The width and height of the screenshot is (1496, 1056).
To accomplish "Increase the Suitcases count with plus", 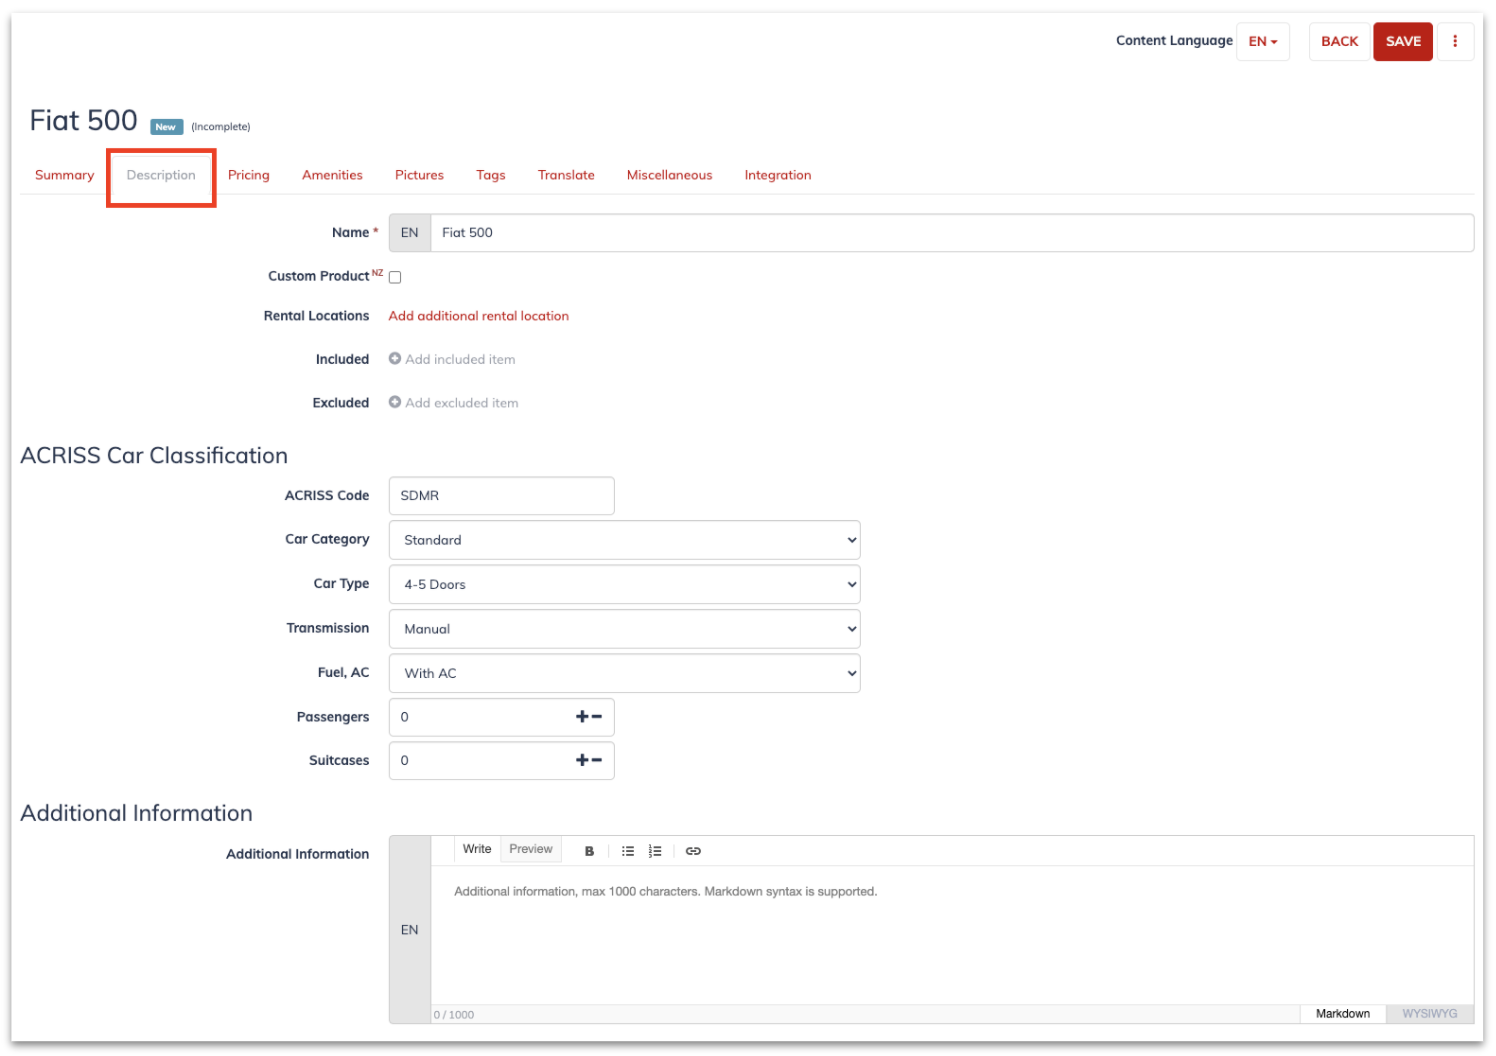I will [x=582, y=760].
